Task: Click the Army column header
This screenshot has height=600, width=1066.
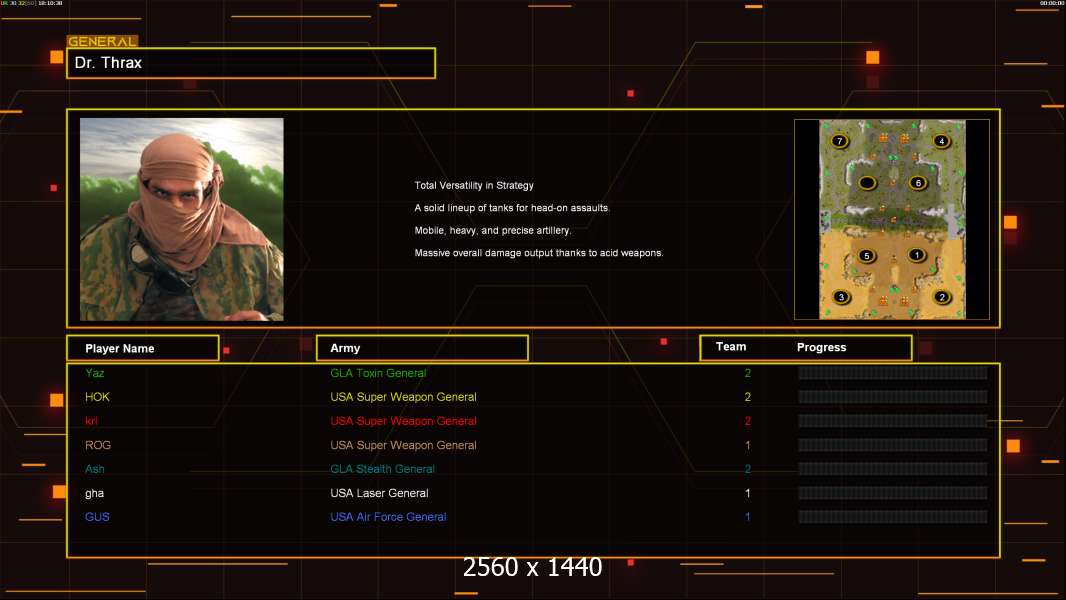Action: [422, 348]
